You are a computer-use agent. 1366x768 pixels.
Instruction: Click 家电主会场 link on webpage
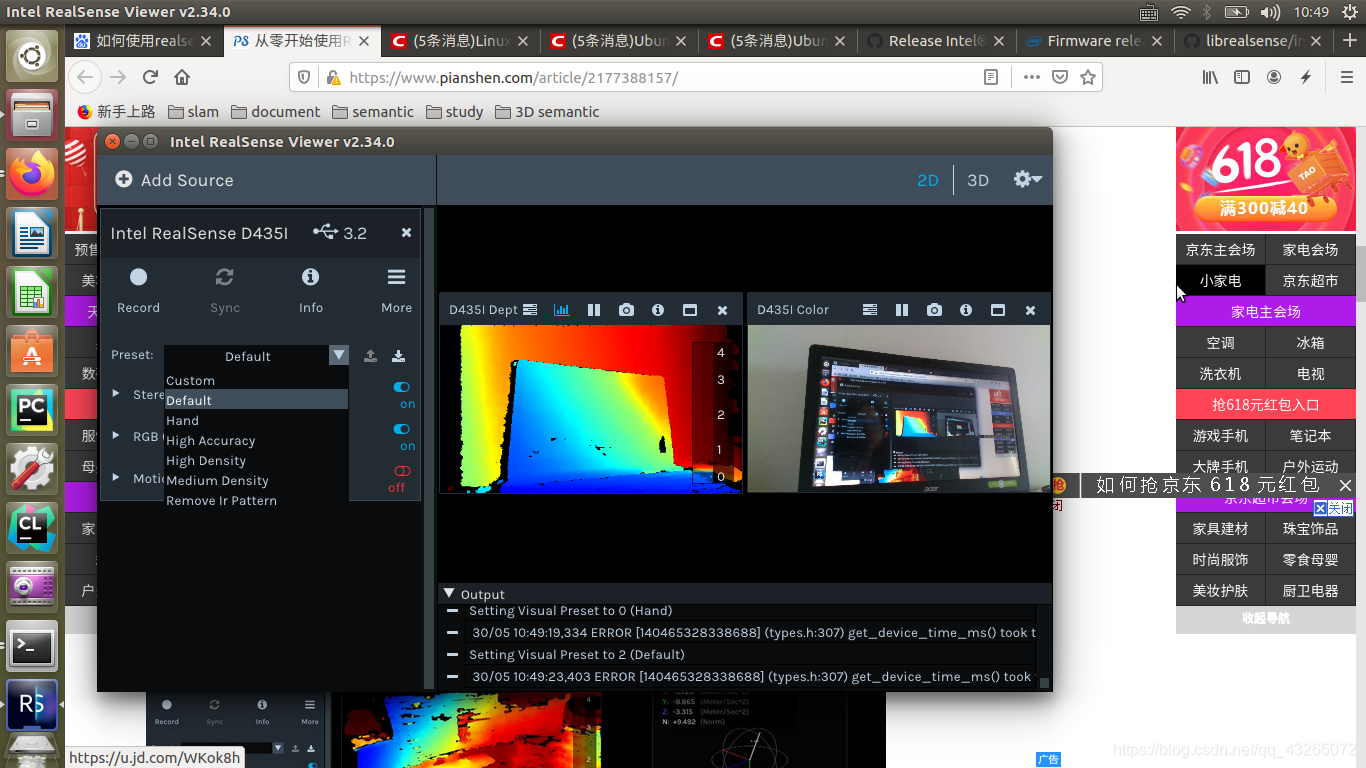(1265, 312)
